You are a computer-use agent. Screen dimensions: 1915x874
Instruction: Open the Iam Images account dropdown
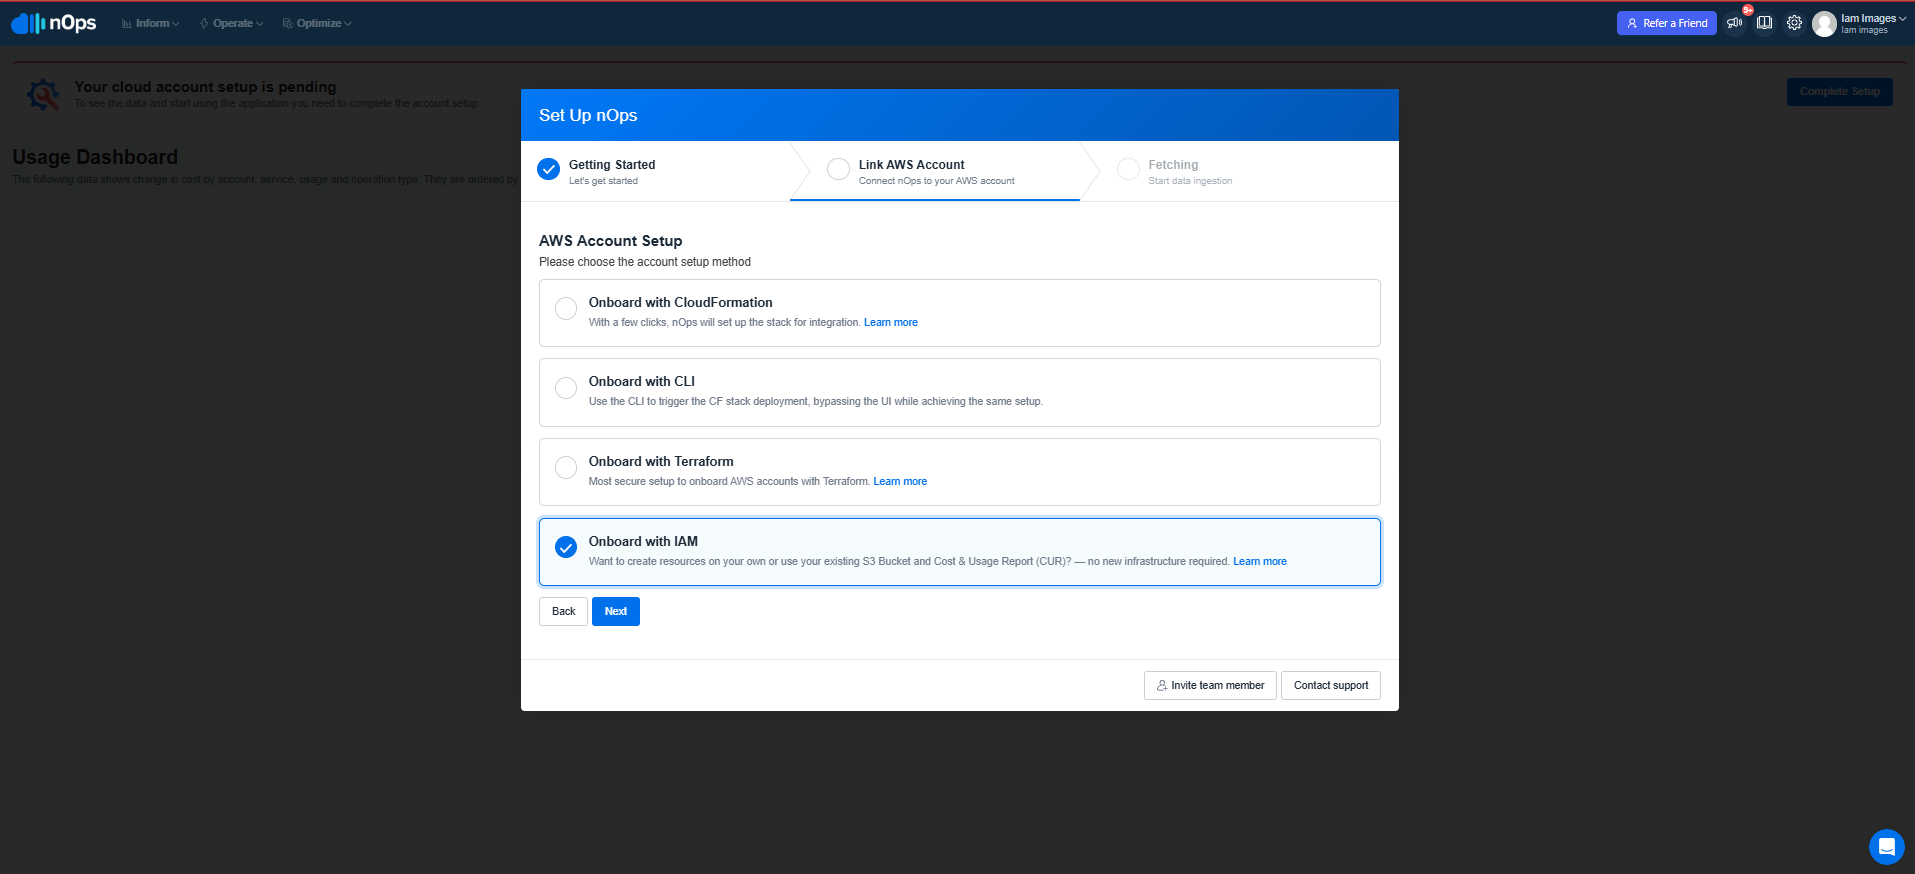(1873, 23)
